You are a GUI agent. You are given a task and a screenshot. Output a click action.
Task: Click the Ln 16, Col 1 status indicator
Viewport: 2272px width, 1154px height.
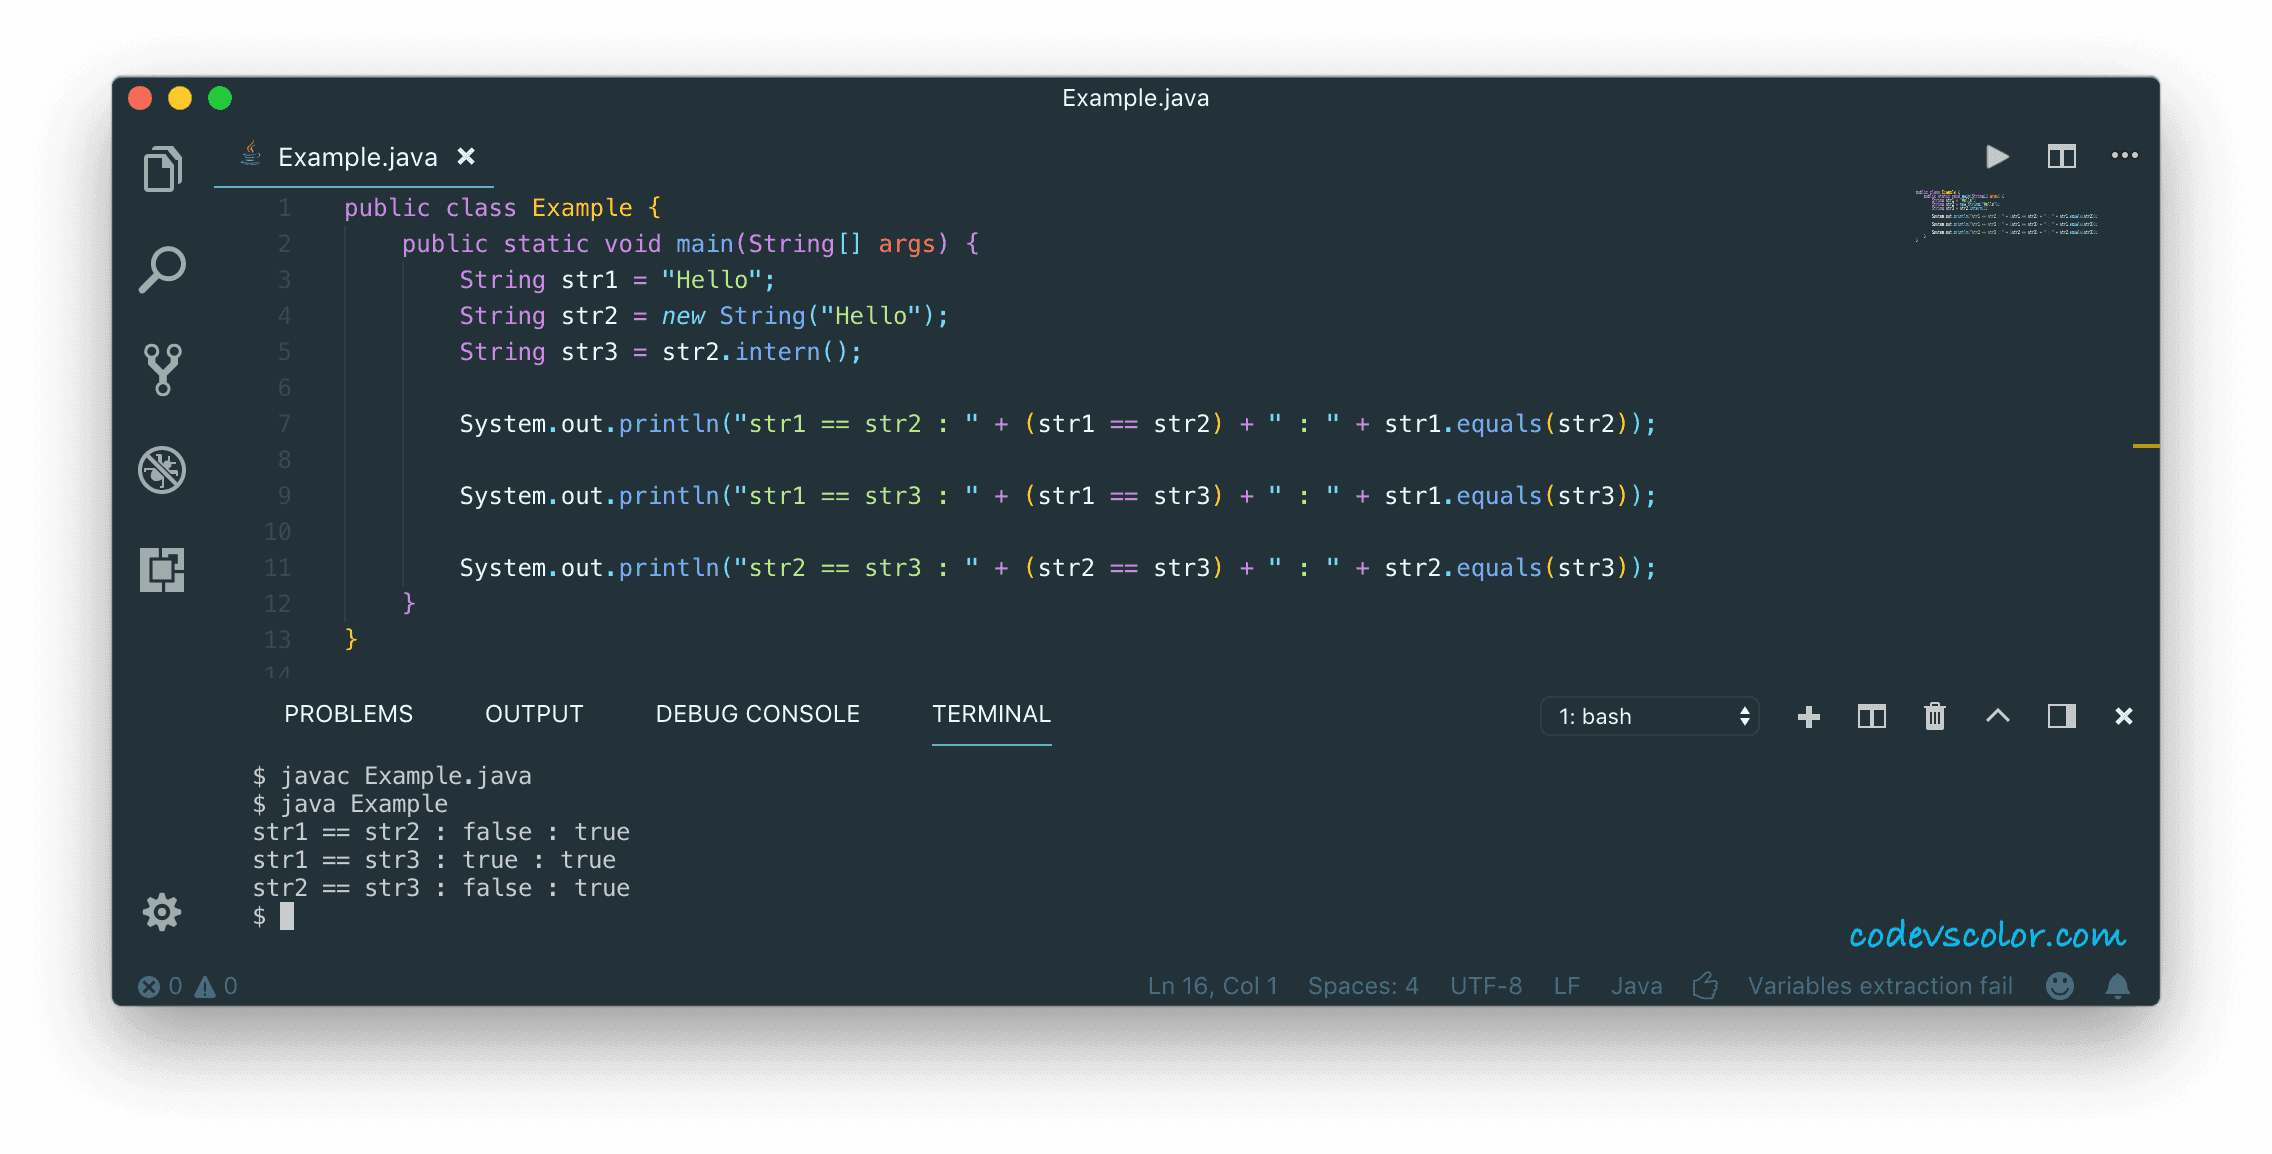pyautogui.click(x=1212, y=986)
